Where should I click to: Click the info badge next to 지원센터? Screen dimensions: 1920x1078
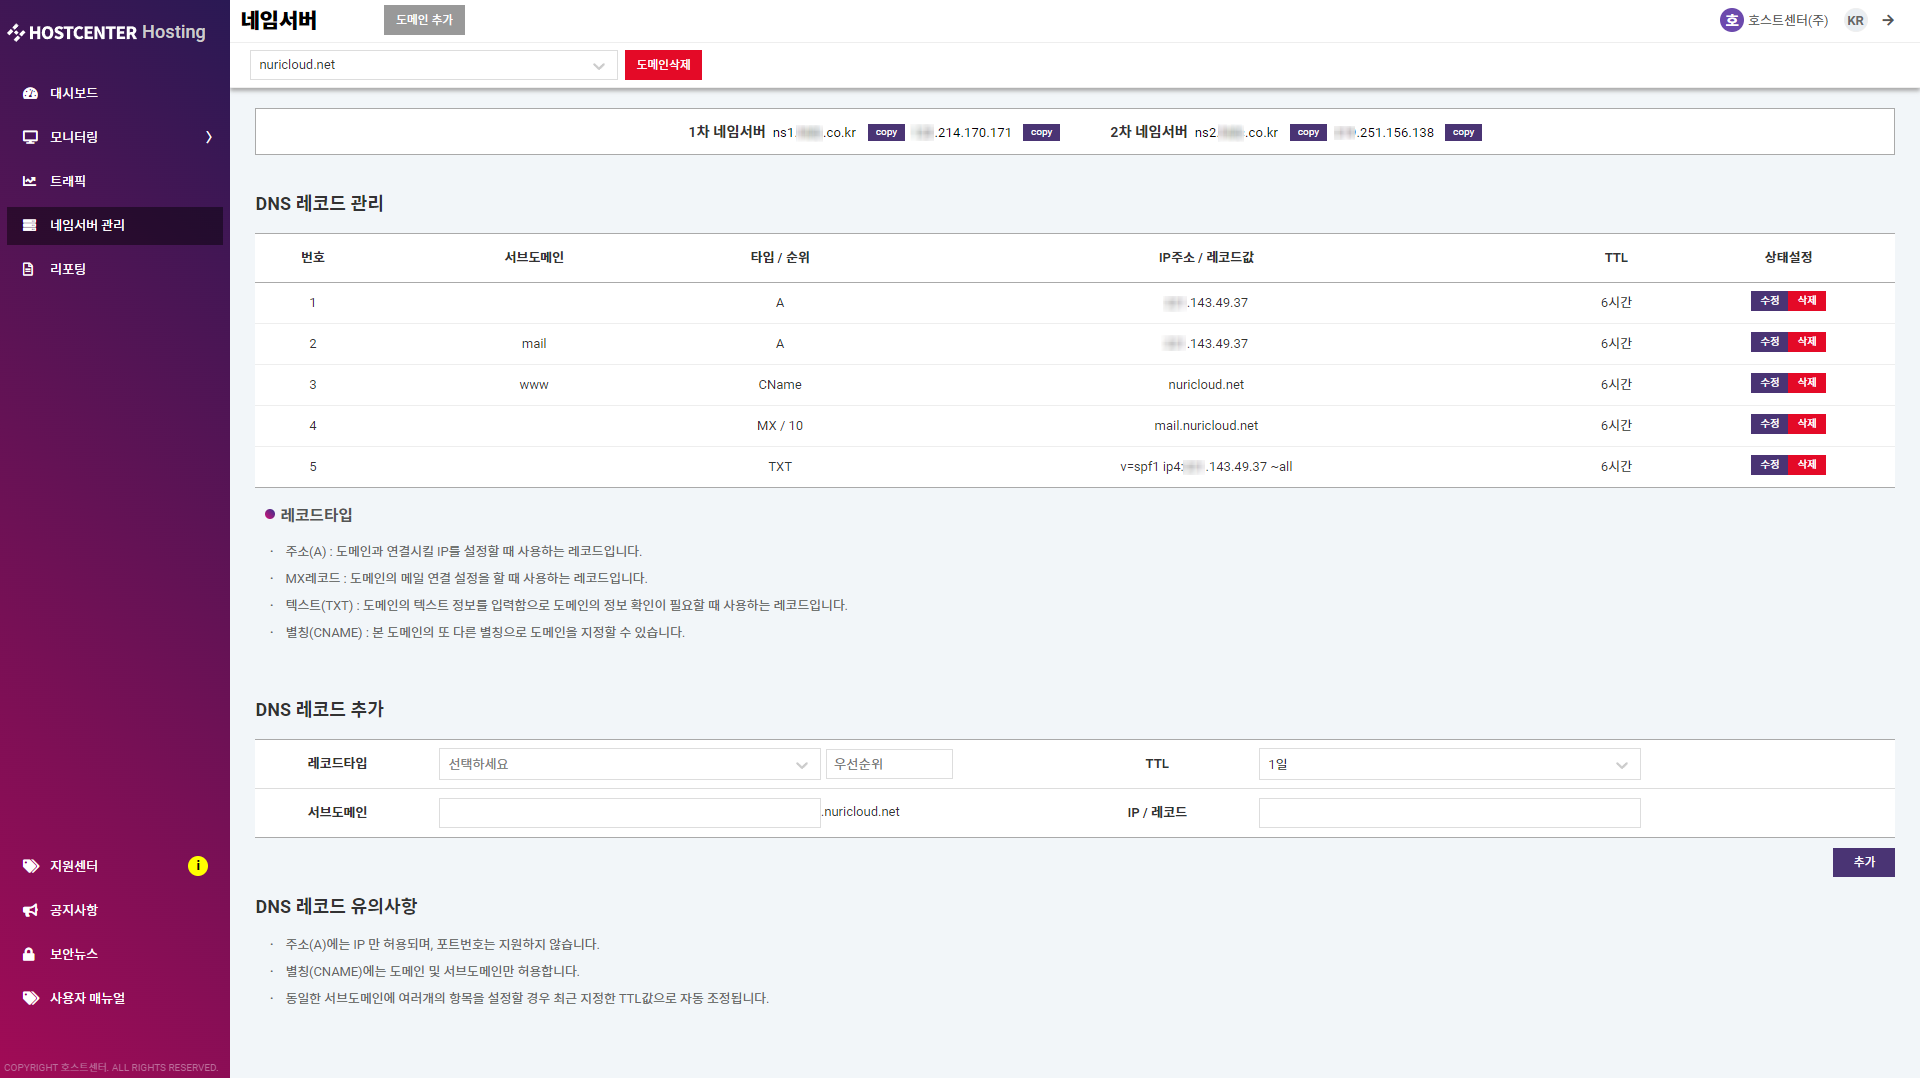(198, 866)
